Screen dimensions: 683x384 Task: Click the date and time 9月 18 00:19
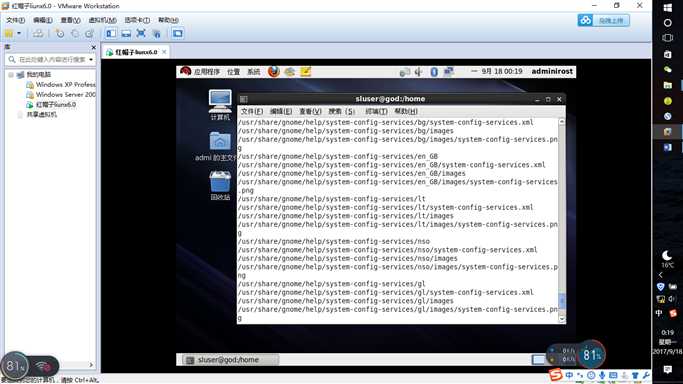(x=502, y=71)
